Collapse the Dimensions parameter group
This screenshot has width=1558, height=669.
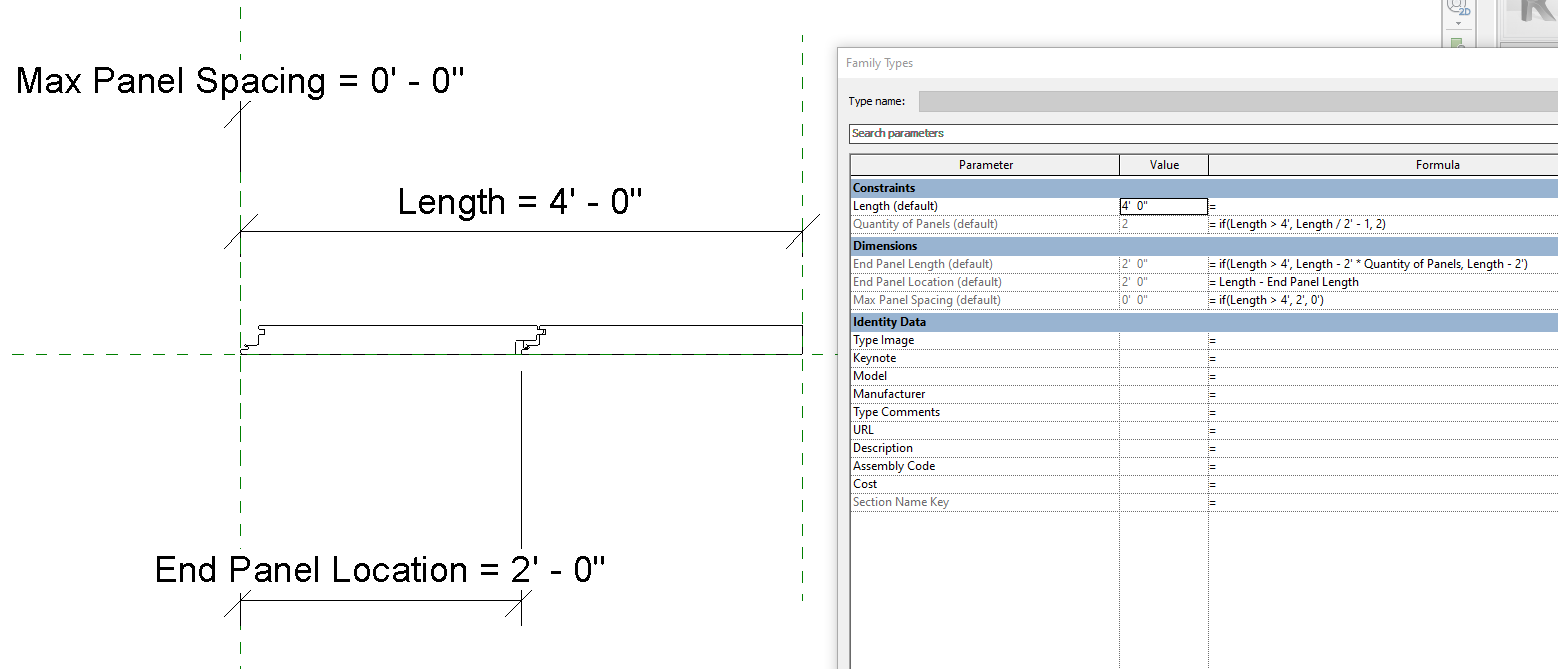[1204, 246]
